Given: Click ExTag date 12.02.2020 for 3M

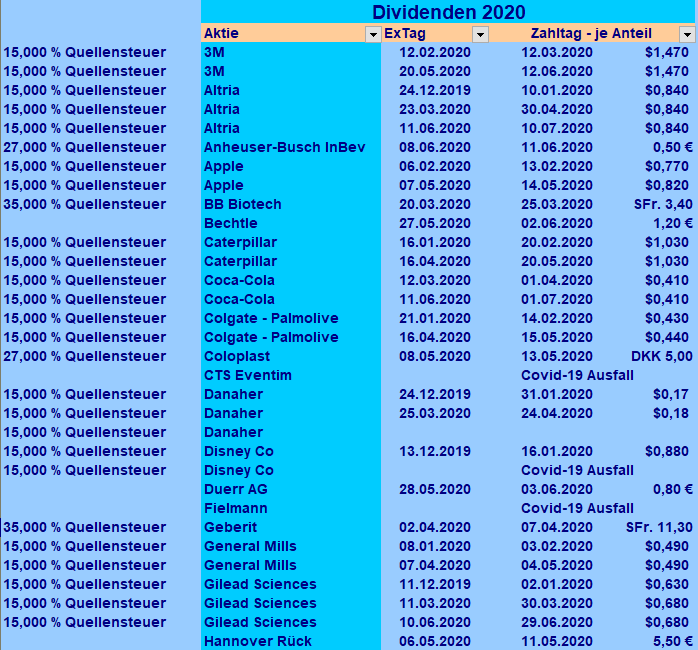Looking at the screenshot, I should [435, 52].
